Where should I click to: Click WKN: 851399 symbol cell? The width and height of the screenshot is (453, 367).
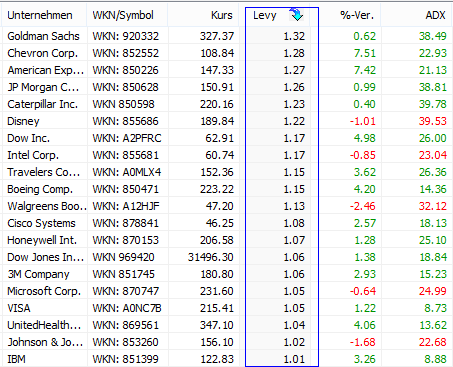(125, 359)
